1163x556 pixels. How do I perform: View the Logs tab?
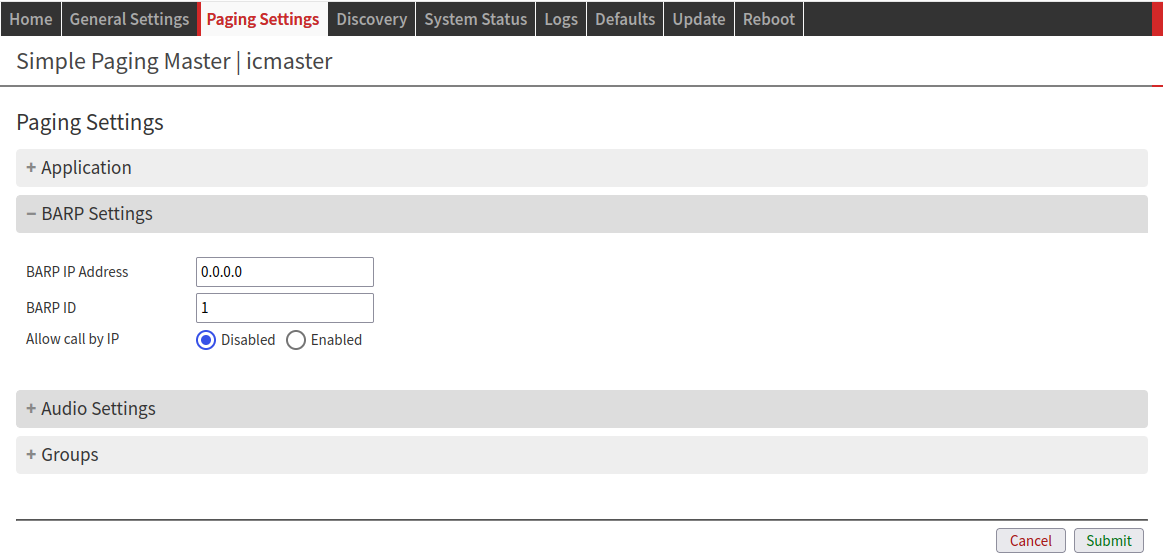pos(561,19)
